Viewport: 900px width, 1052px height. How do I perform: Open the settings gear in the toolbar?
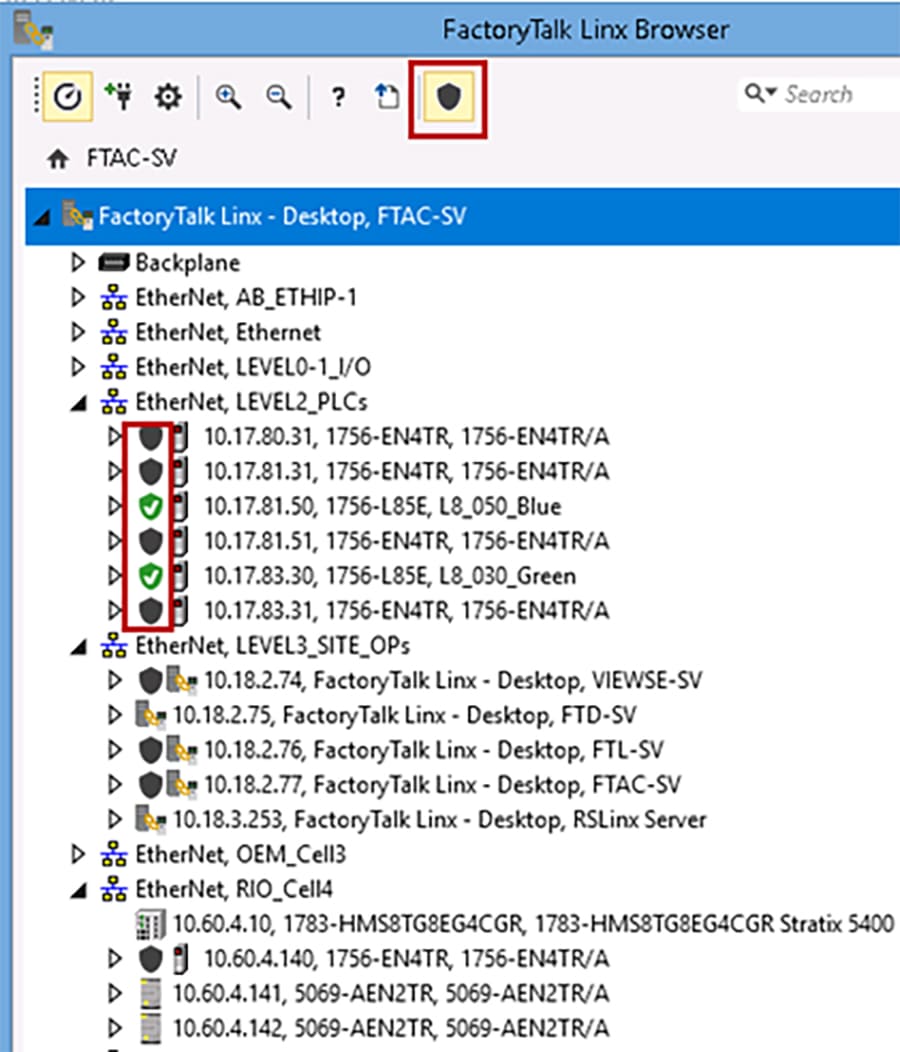tap(168, 97)
